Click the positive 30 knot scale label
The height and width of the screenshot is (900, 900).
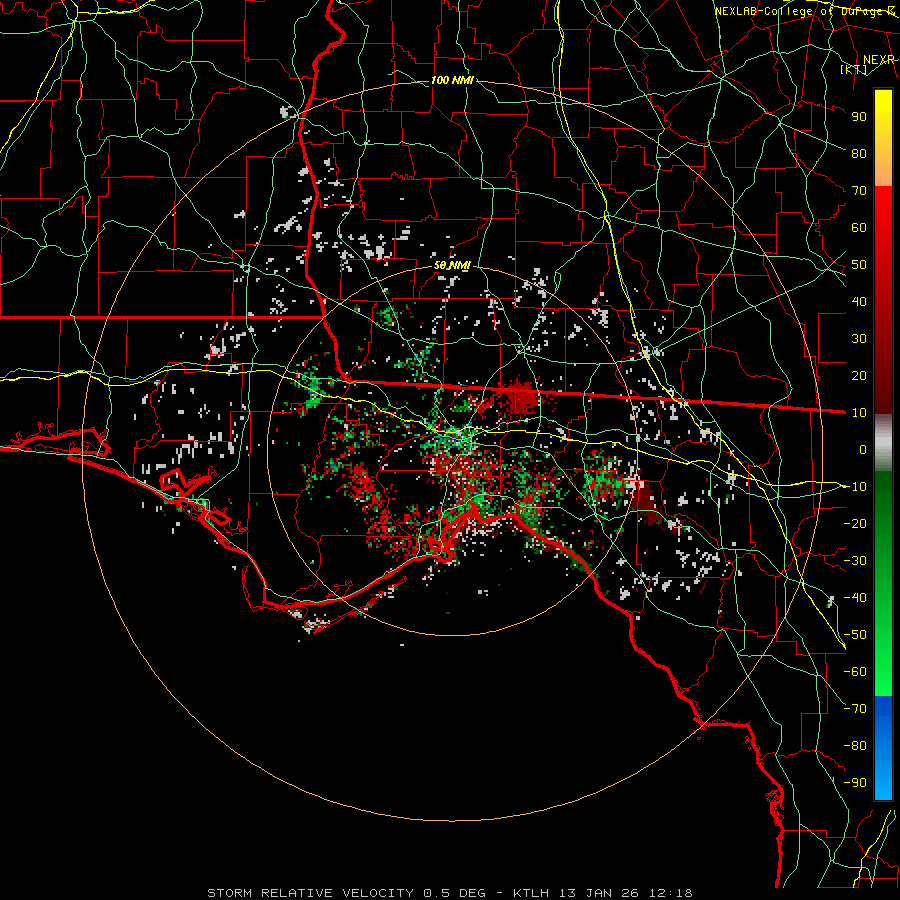[x=859, y=339]
